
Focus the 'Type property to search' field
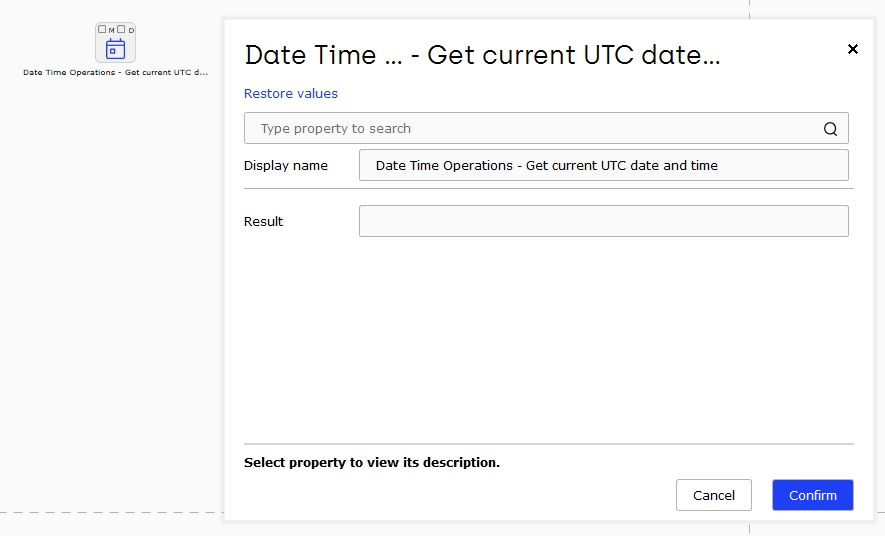pos(546,128)
